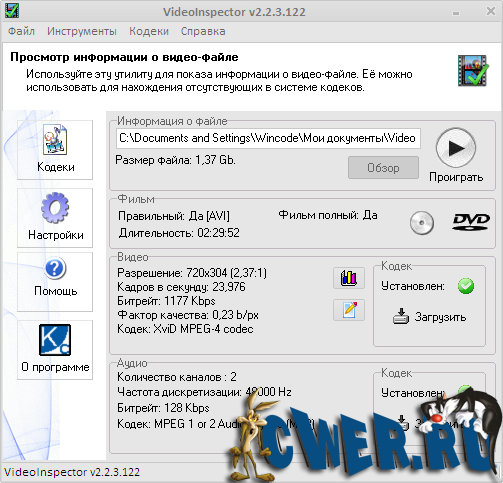
Task: Open Помощь question mark help
Action: pyautogui.click(x=55, y=282)
